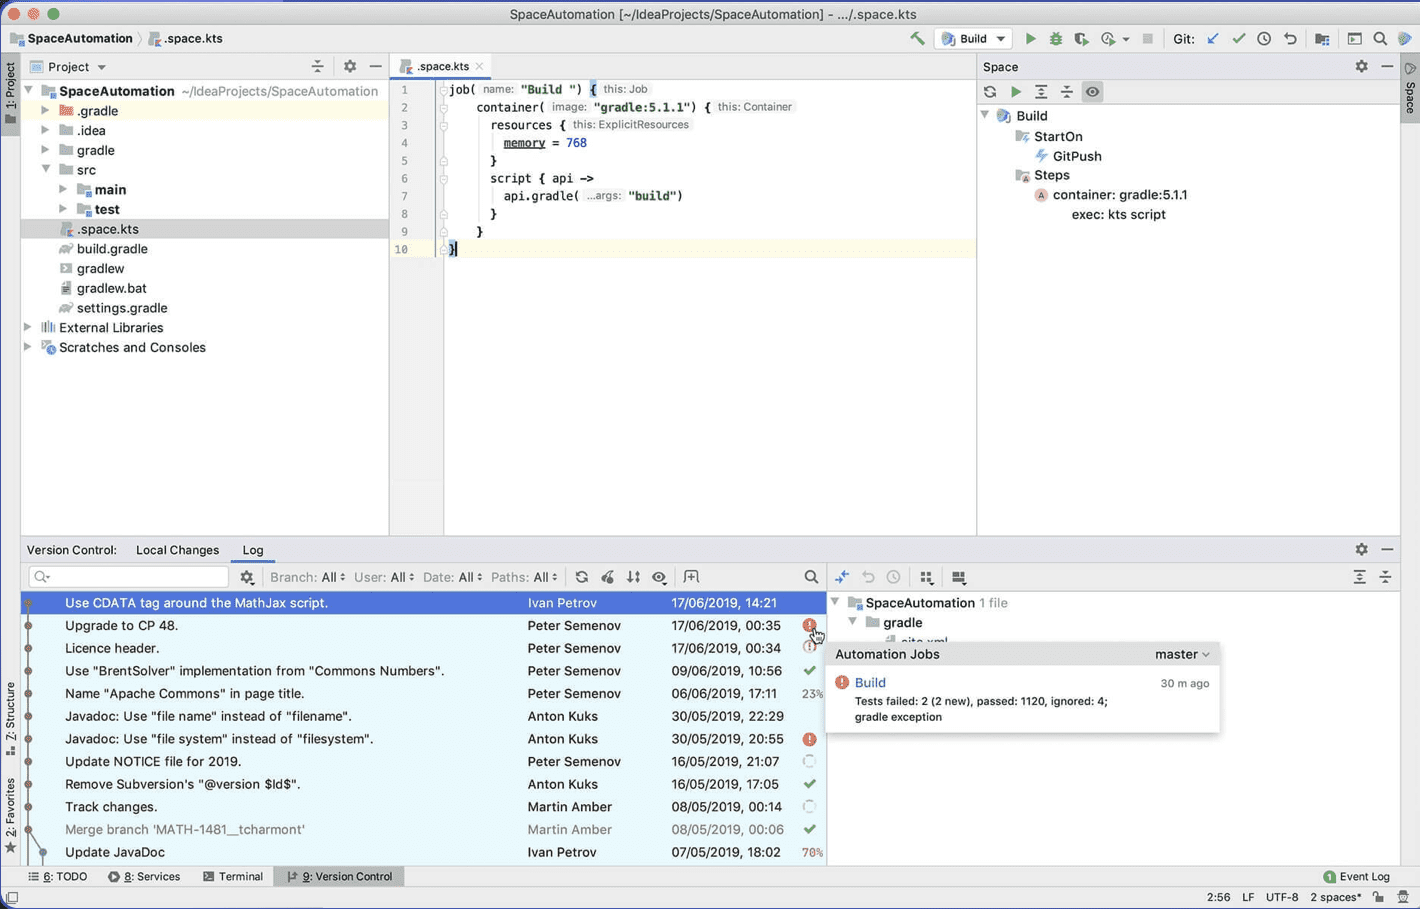Collapse the src folder
The width and height of the screenshot is (1420, 909).
click(x=45, y=170)
